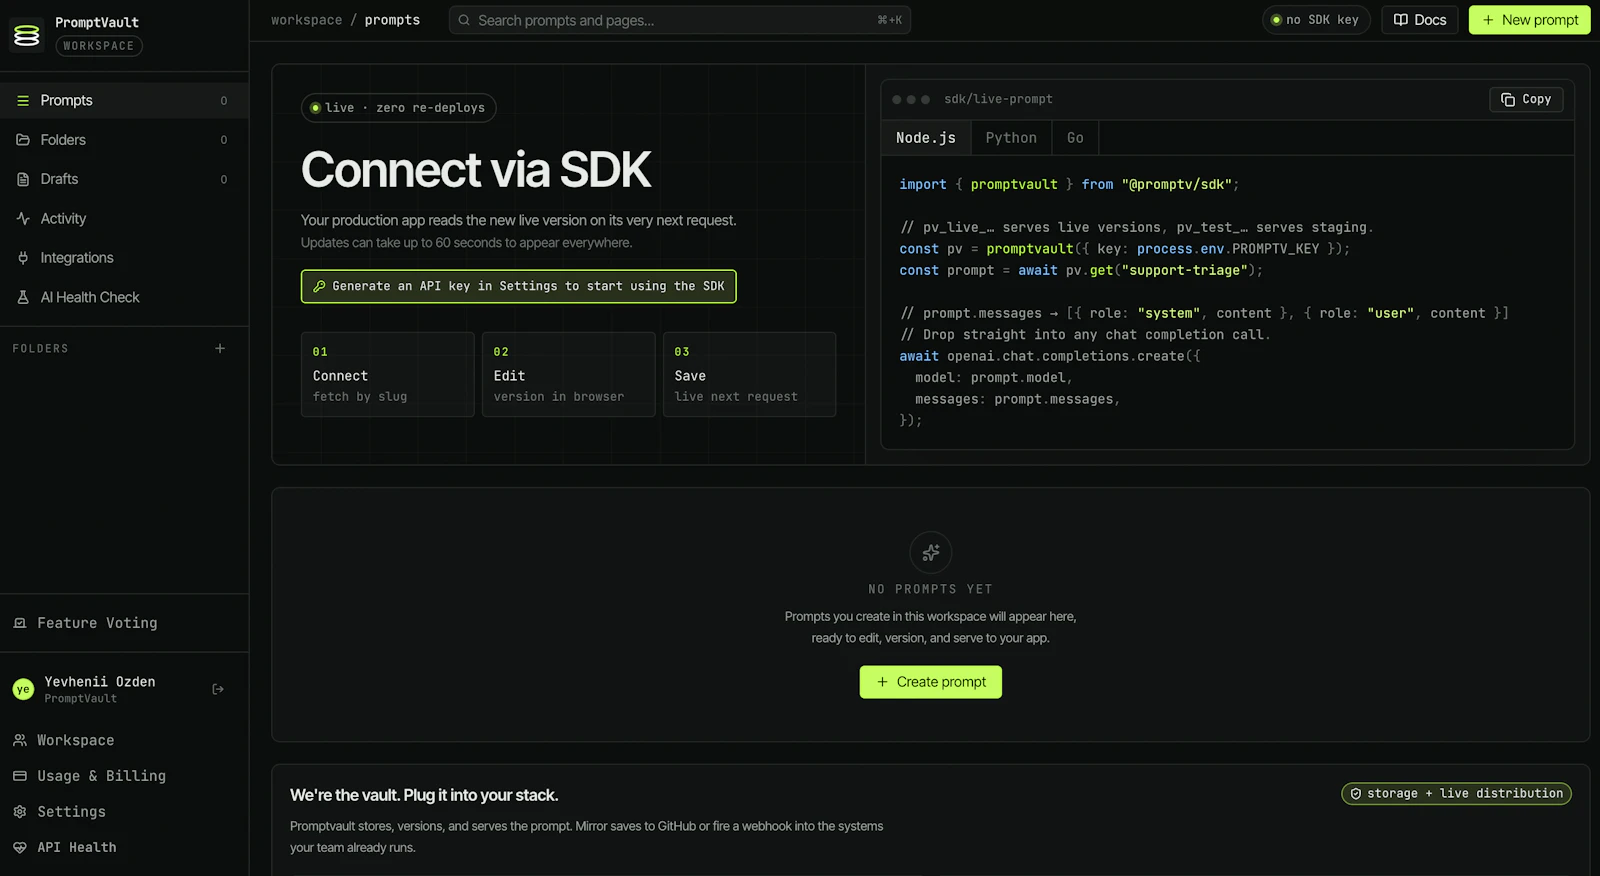Click the search magnifier icon

(464, 20)
